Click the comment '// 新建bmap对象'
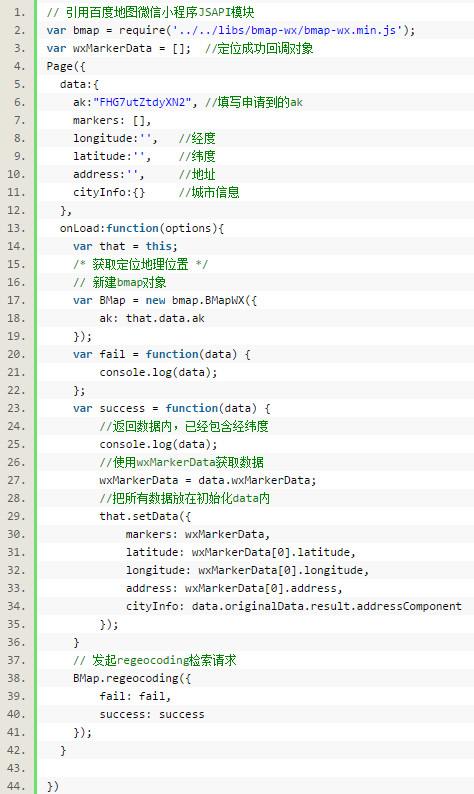Viewport: 474px width, 794px height. click(120, 283)
